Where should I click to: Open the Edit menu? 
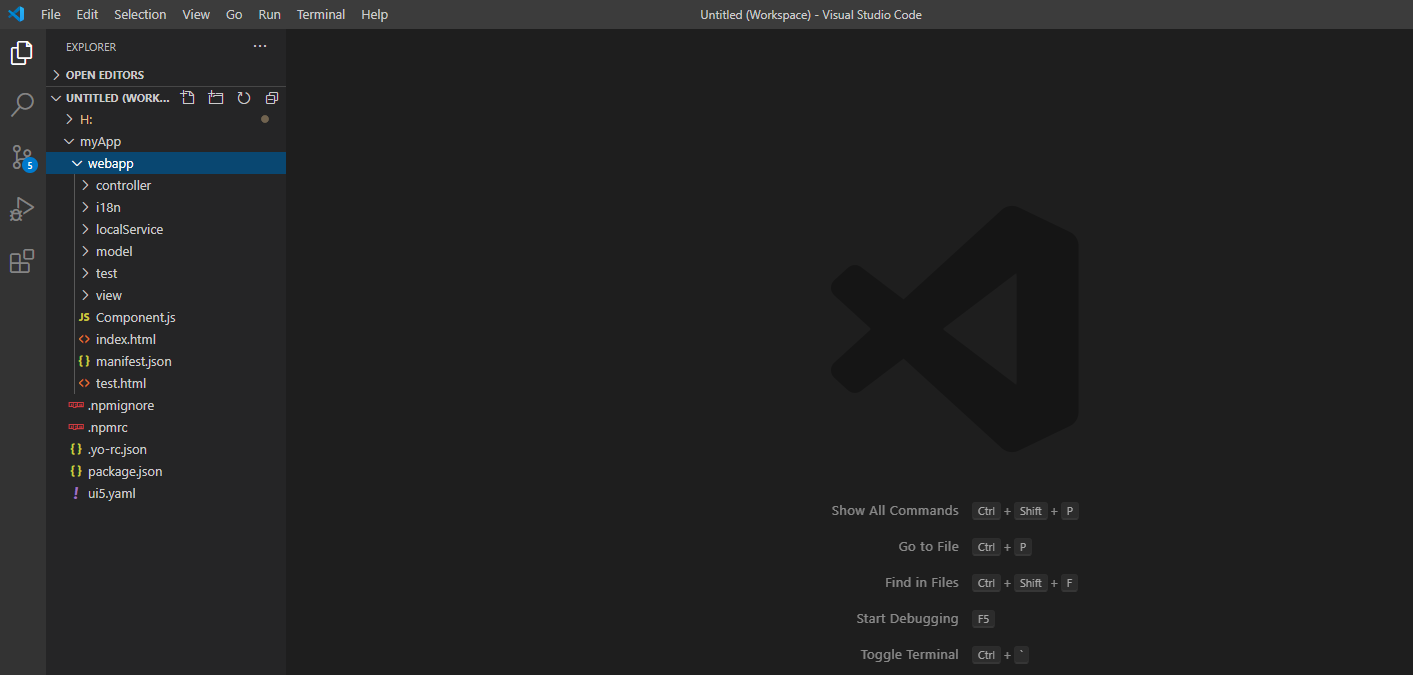pyautogui.click(x=87, y=14)
